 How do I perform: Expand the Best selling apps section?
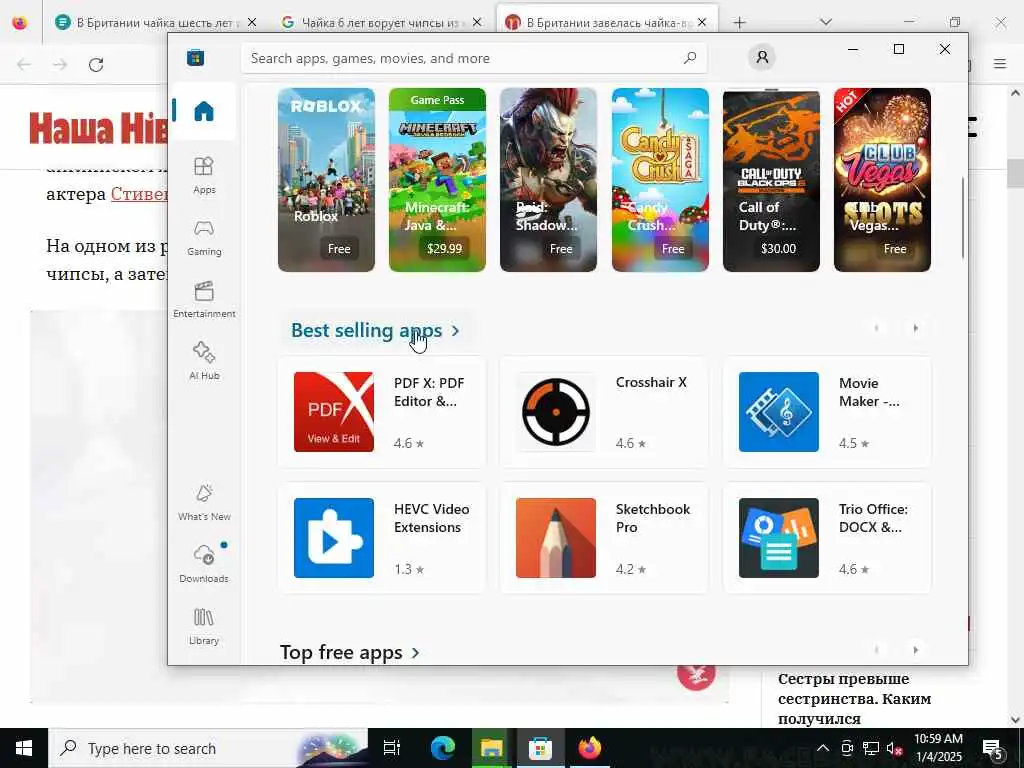click(376, 330)
